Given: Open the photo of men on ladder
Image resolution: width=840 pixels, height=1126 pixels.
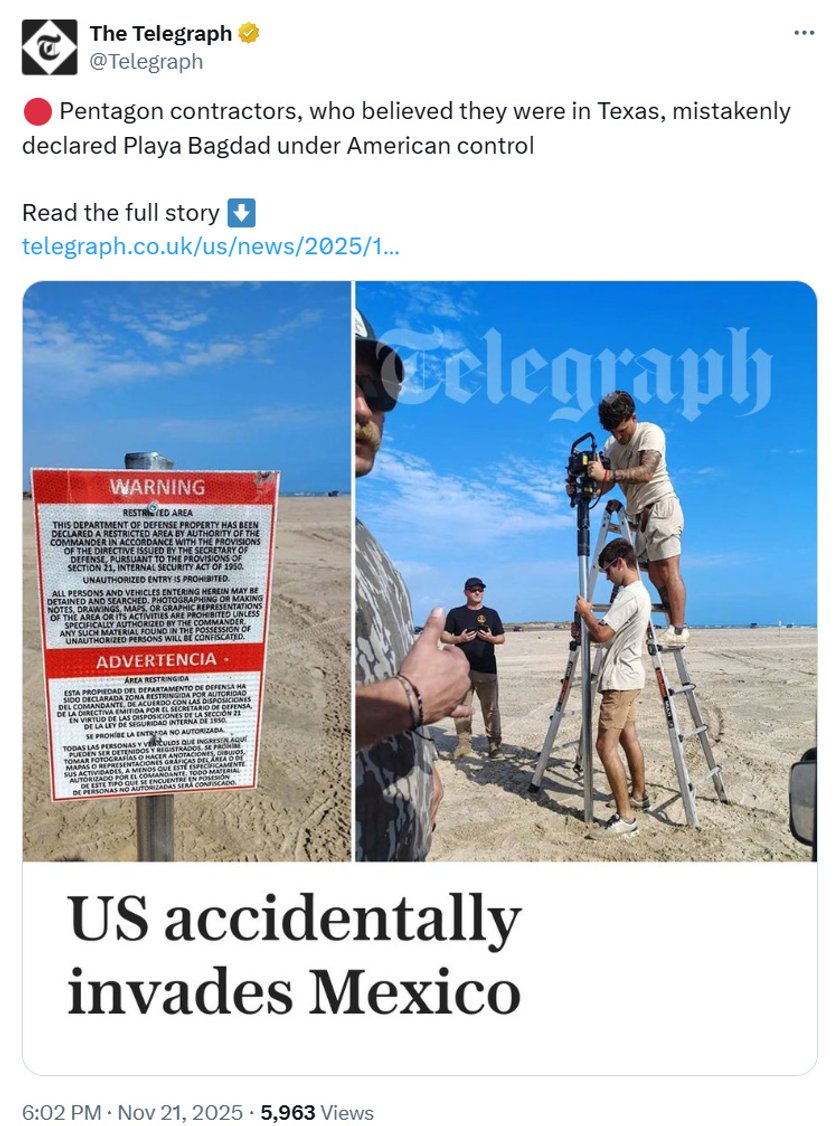Looking at the screenshot, I should click(x=586, y=571).
